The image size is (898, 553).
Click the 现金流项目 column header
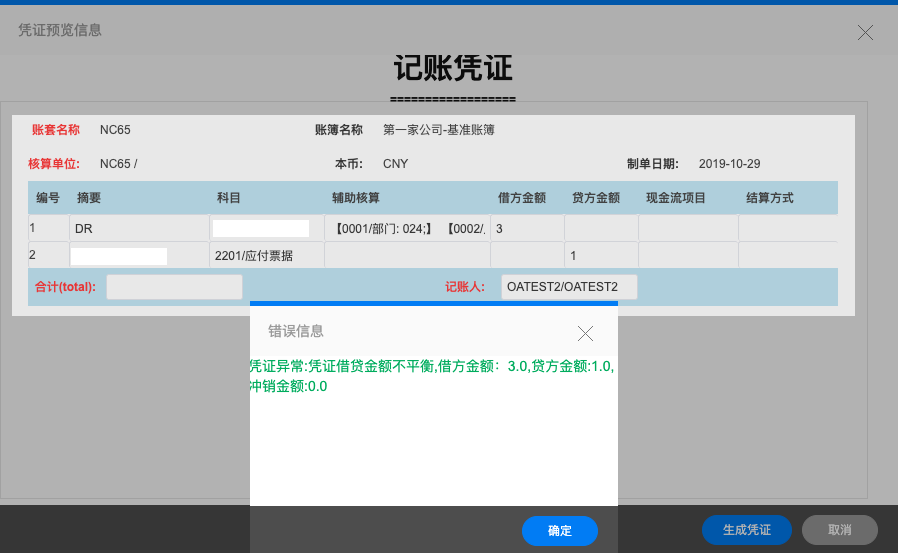click(x=676, y=198)
